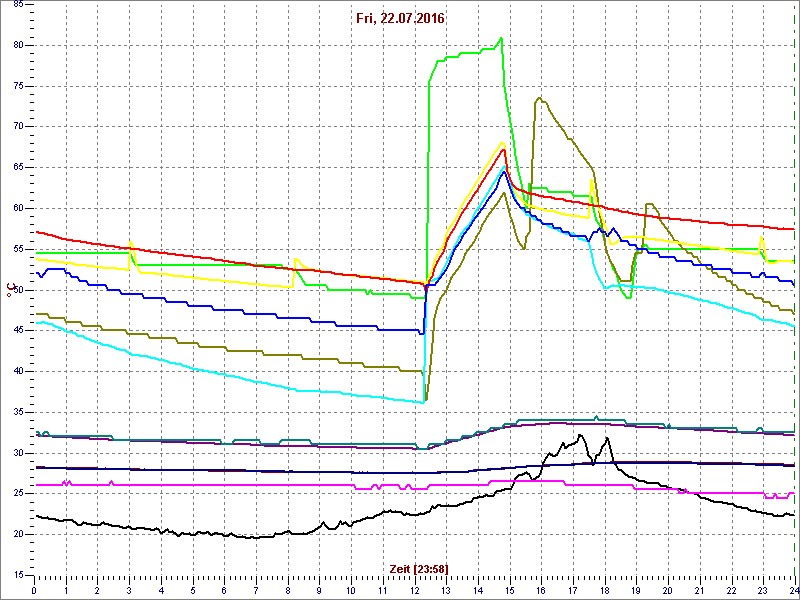Click hour 15 on the time axis
The image size is (800, 600).
pos(511,590)
